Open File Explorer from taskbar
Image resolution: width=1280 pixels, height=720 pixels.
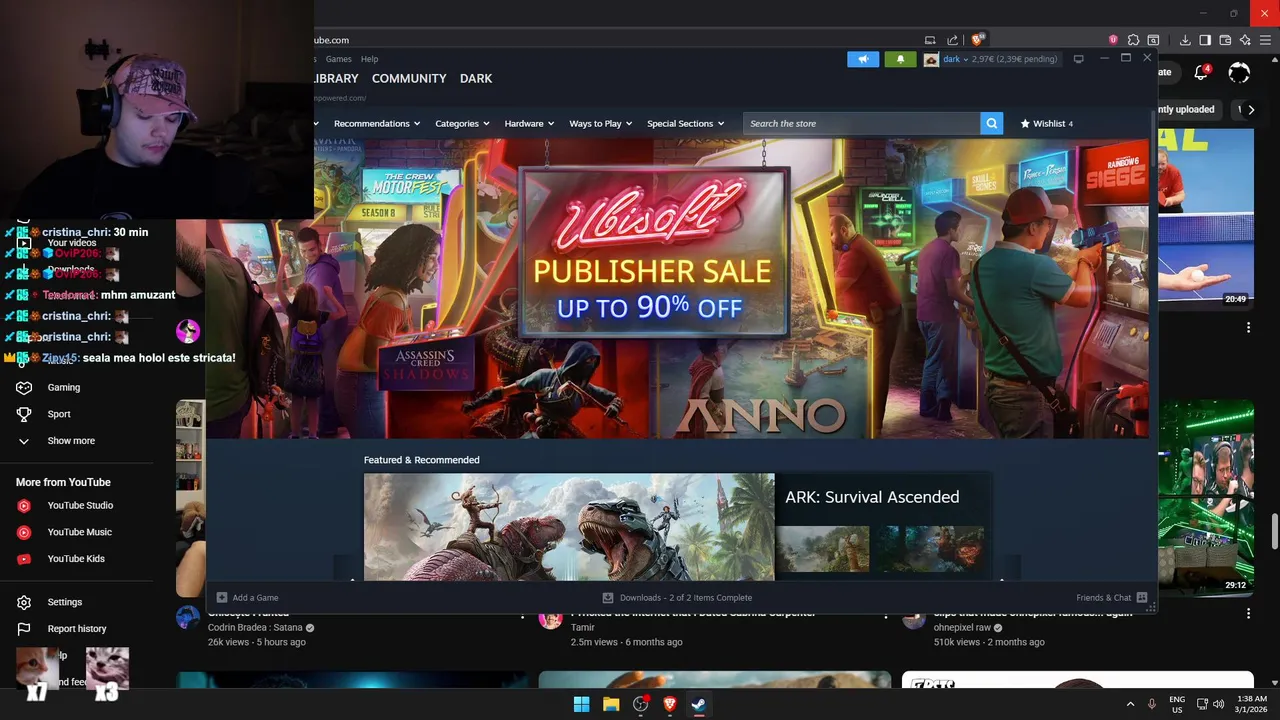[611, 704]
